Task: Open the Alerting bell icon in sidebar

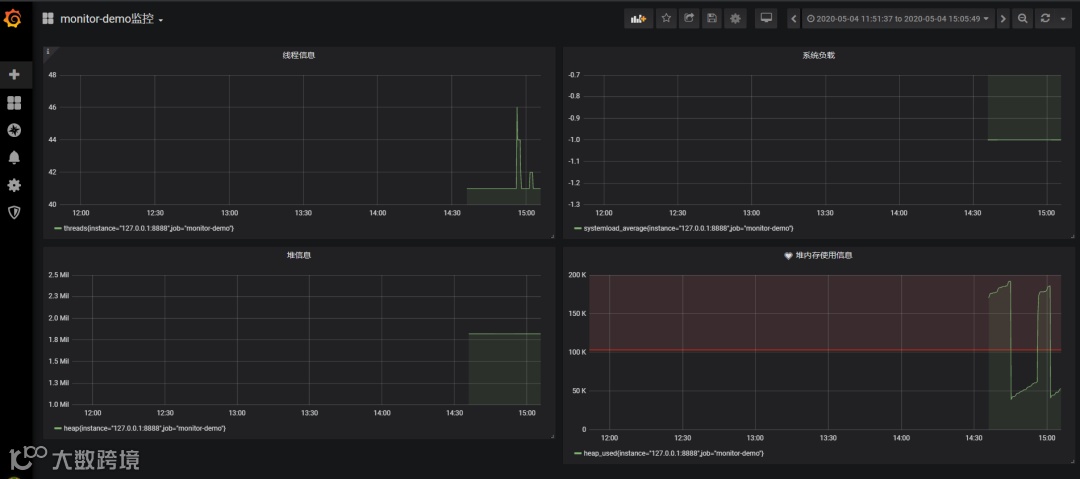Action: click(x=14, y=158)
